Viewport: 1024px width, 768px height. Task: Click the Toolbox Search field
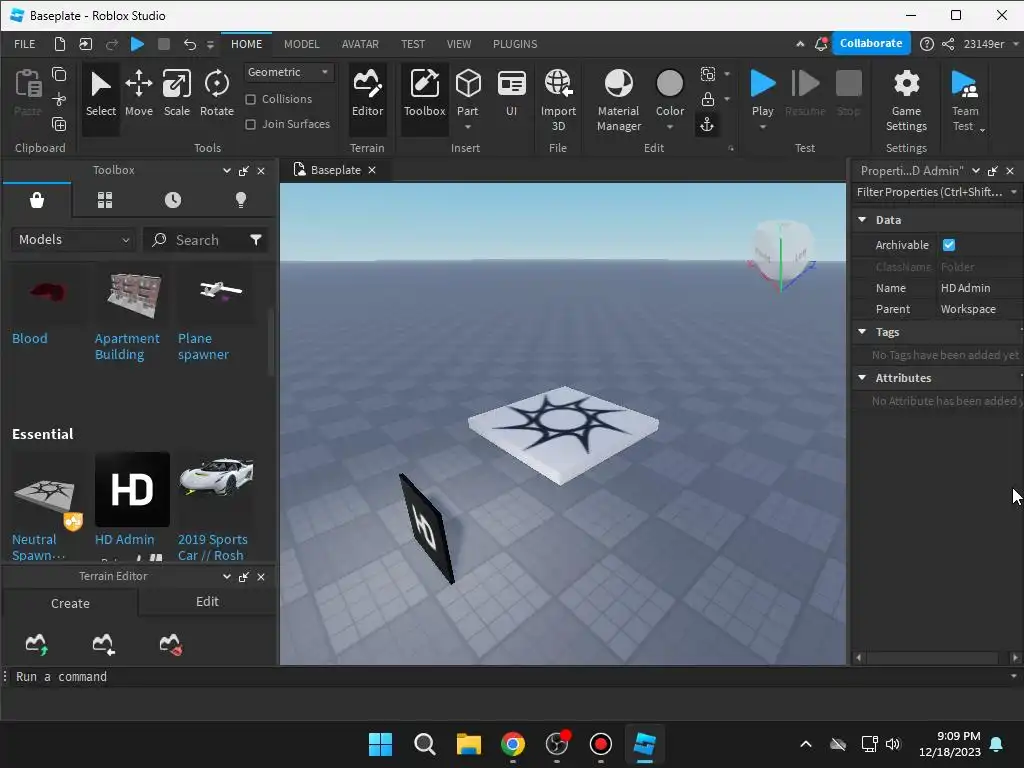click(x=197, y=240)
